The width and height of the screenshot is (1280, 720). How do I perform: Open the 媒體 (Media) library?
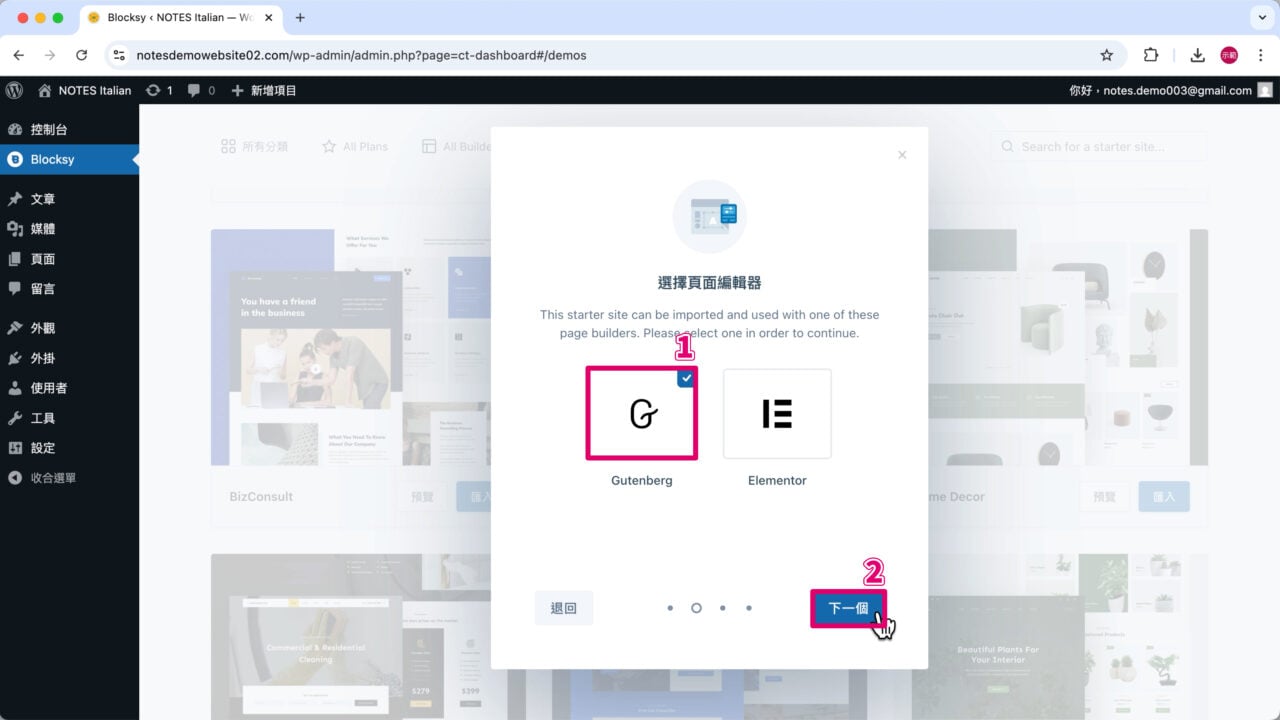(45, 228)
